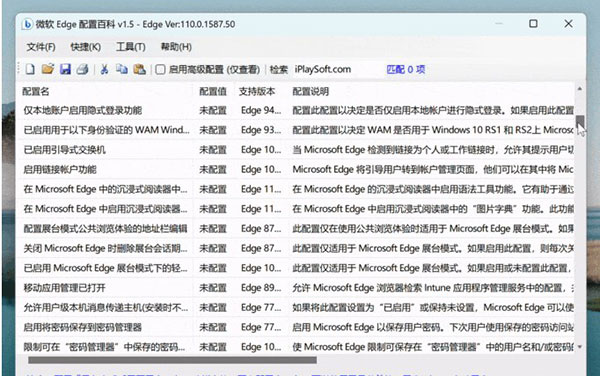Select row 关闭 Microsoft Edge 时删除展台会话
Screen dimensions: 600x376
tap(295, 249)
